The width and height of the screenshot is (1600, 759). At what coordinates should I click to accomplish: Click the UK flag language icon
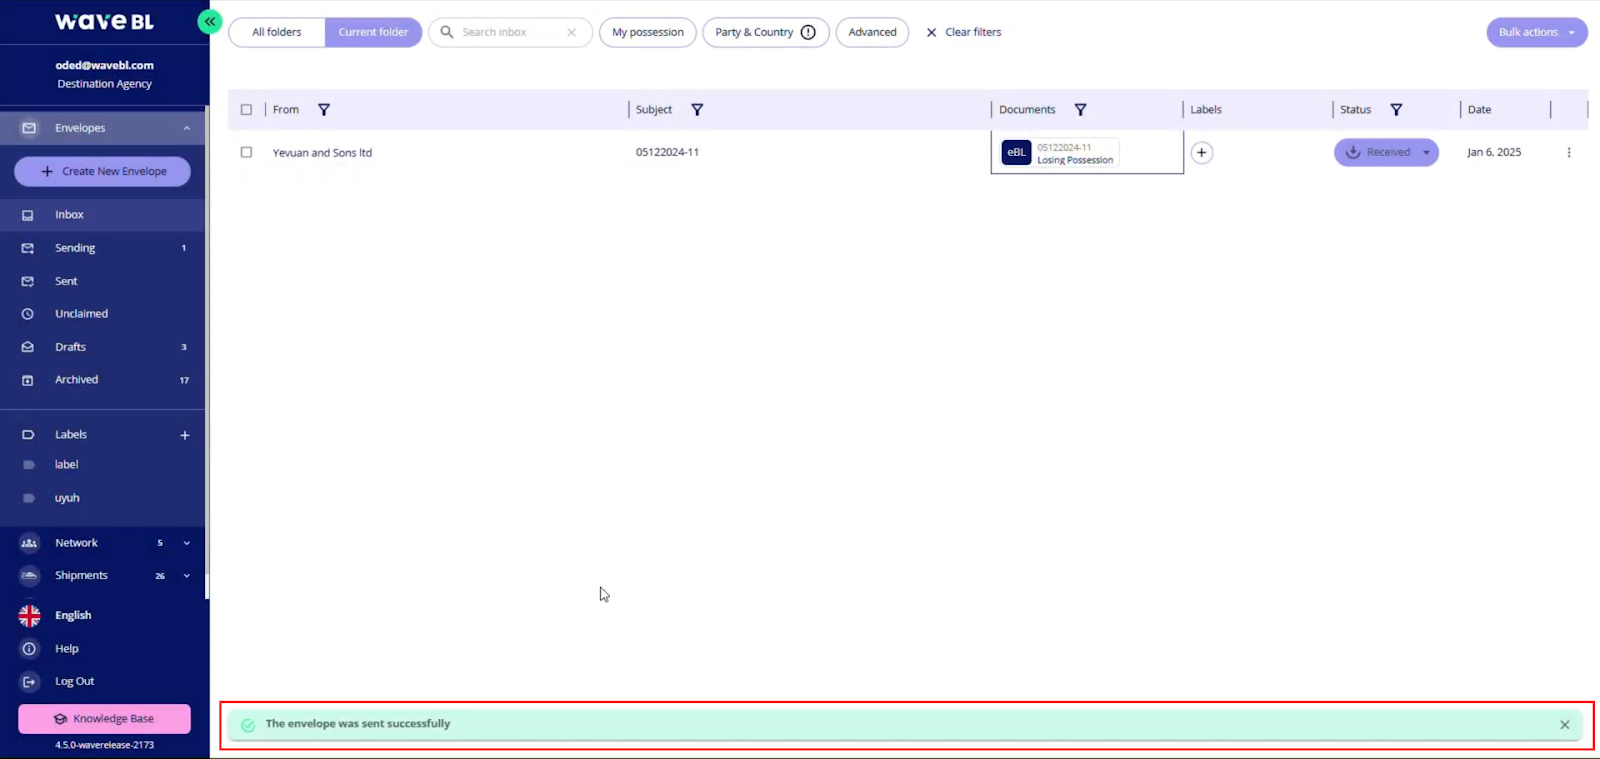pyautogui.click(x=30, y=616)
